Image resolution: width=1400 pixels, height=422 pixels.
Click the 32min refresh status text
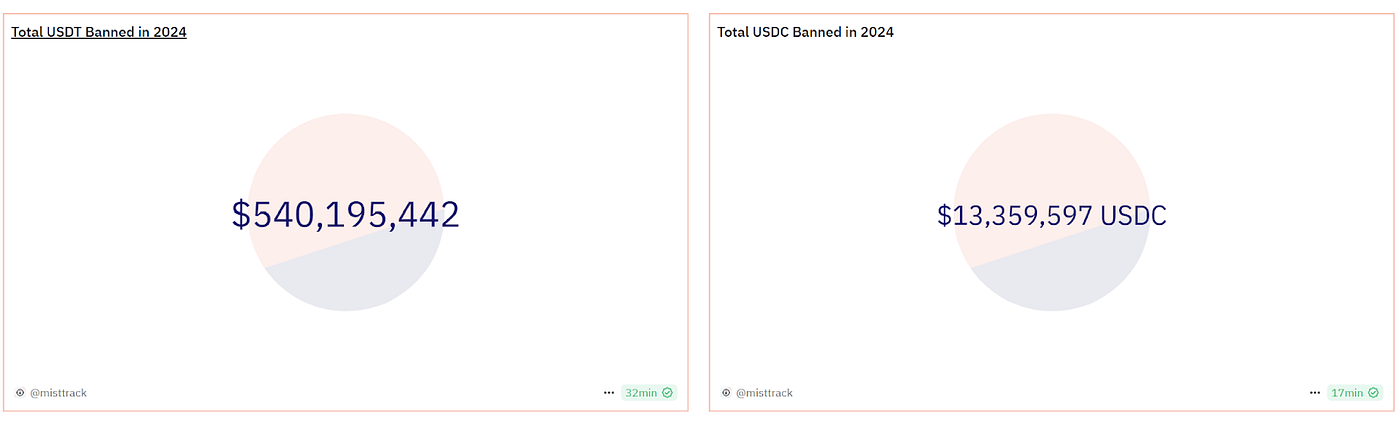(641, 393)
